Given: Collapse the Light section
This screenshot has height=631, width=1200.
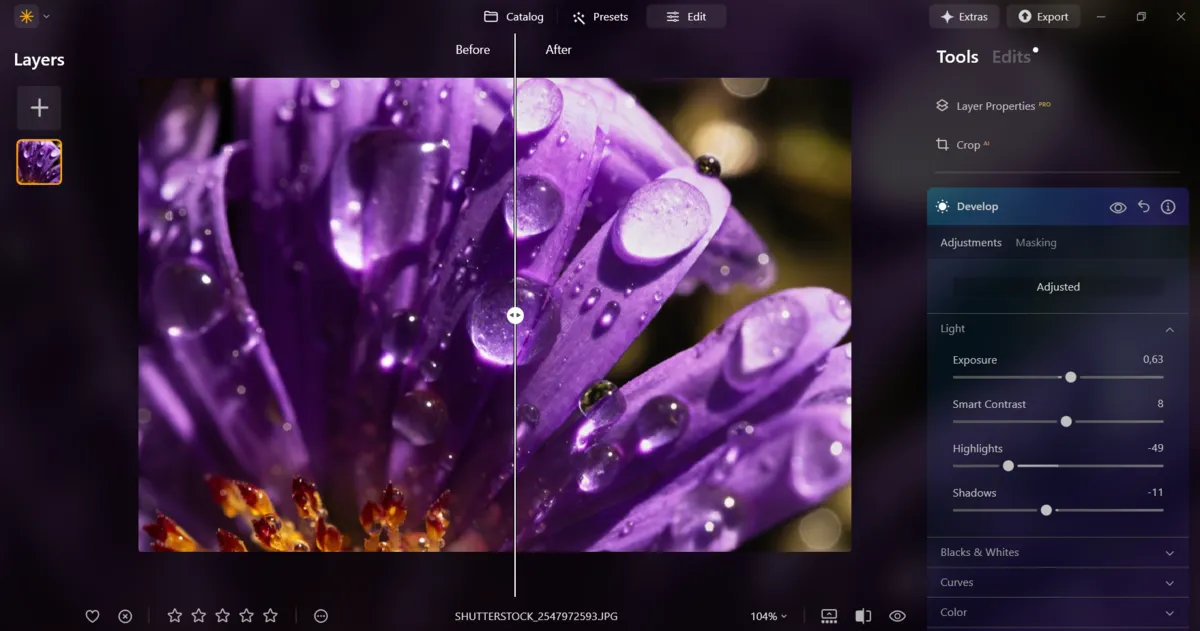Looking at the screenshot, I should coord(1170,328).
